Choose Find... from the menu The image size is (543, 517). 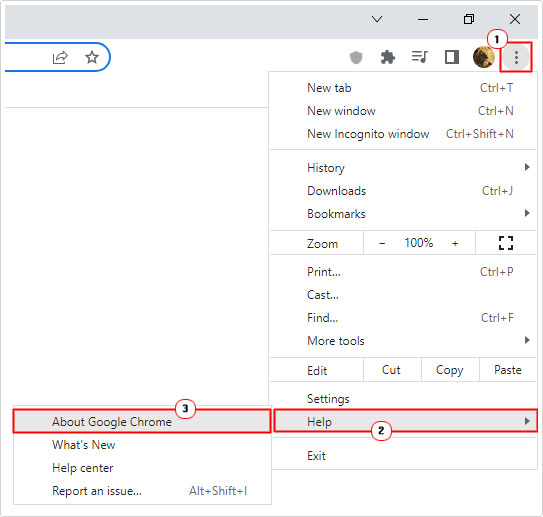pos(403,318)
